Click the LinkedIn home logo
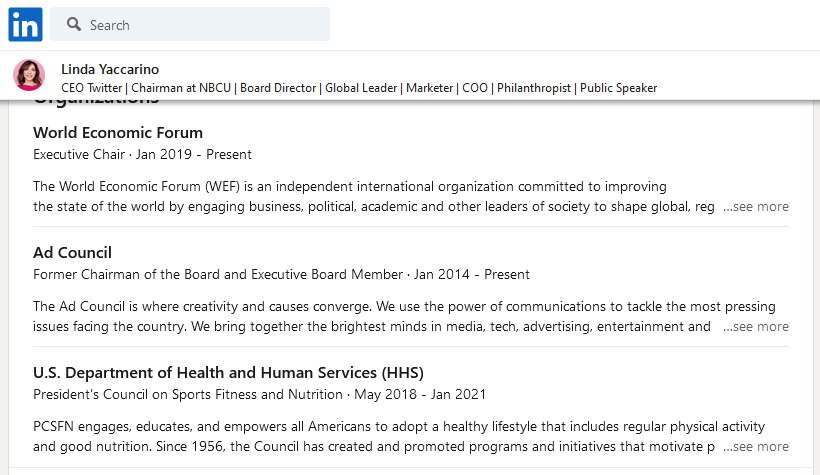The width and height of the screenshot is (820, 475). [x=25, y=25]
